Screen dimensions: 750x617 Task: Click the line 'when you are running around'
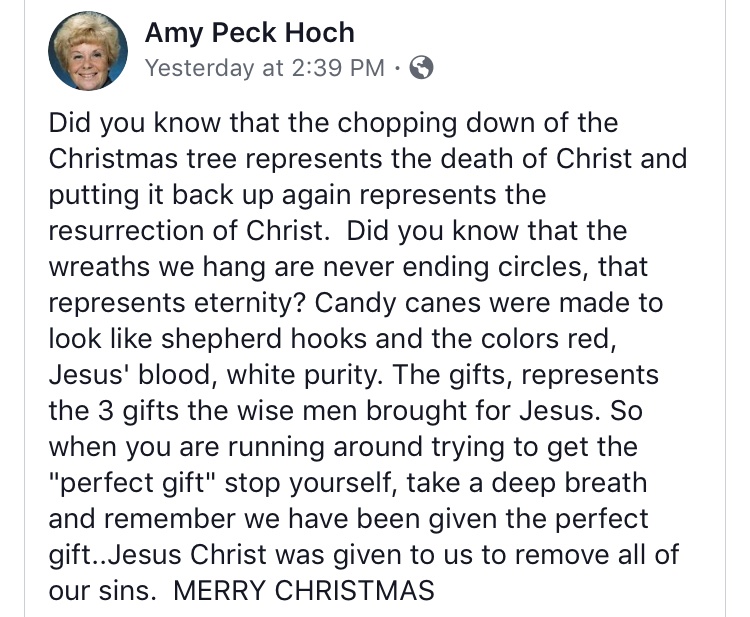coord(343,448)
